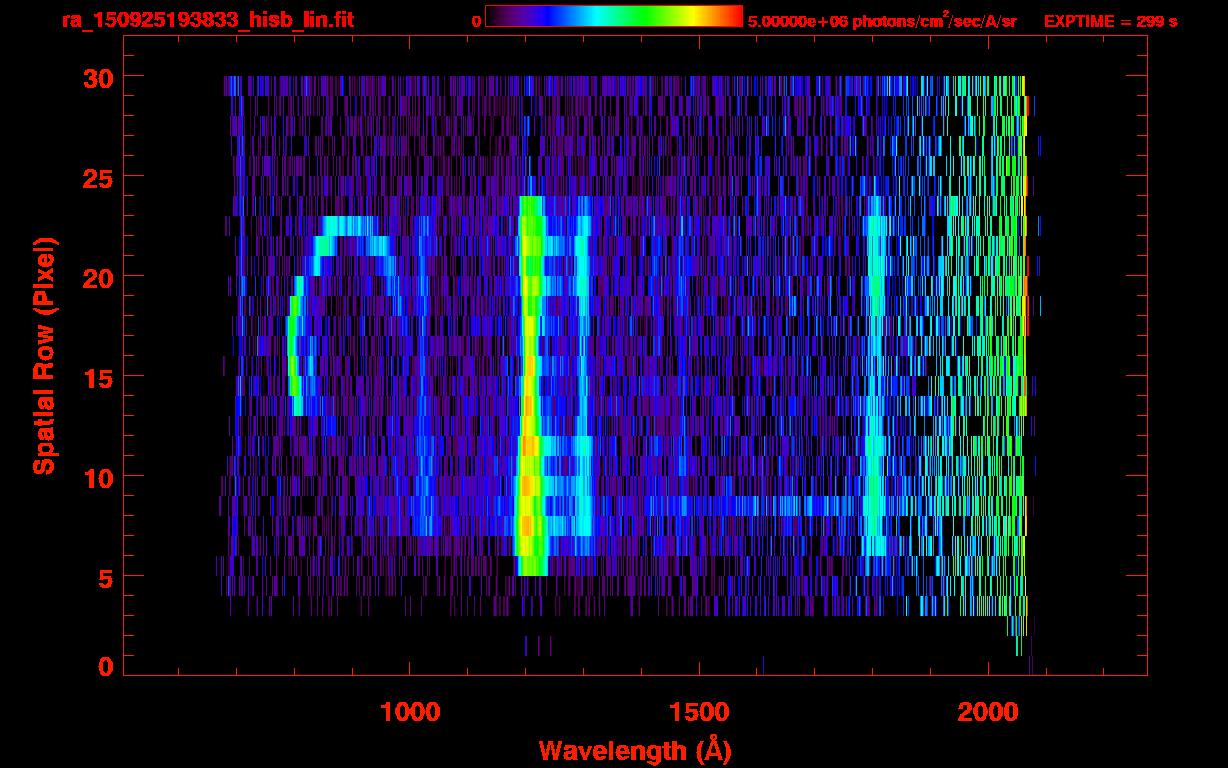Click the EXPTIME = 299 s label
Viewport: 1228px width, 768px height.
[x=1110, y=21]
